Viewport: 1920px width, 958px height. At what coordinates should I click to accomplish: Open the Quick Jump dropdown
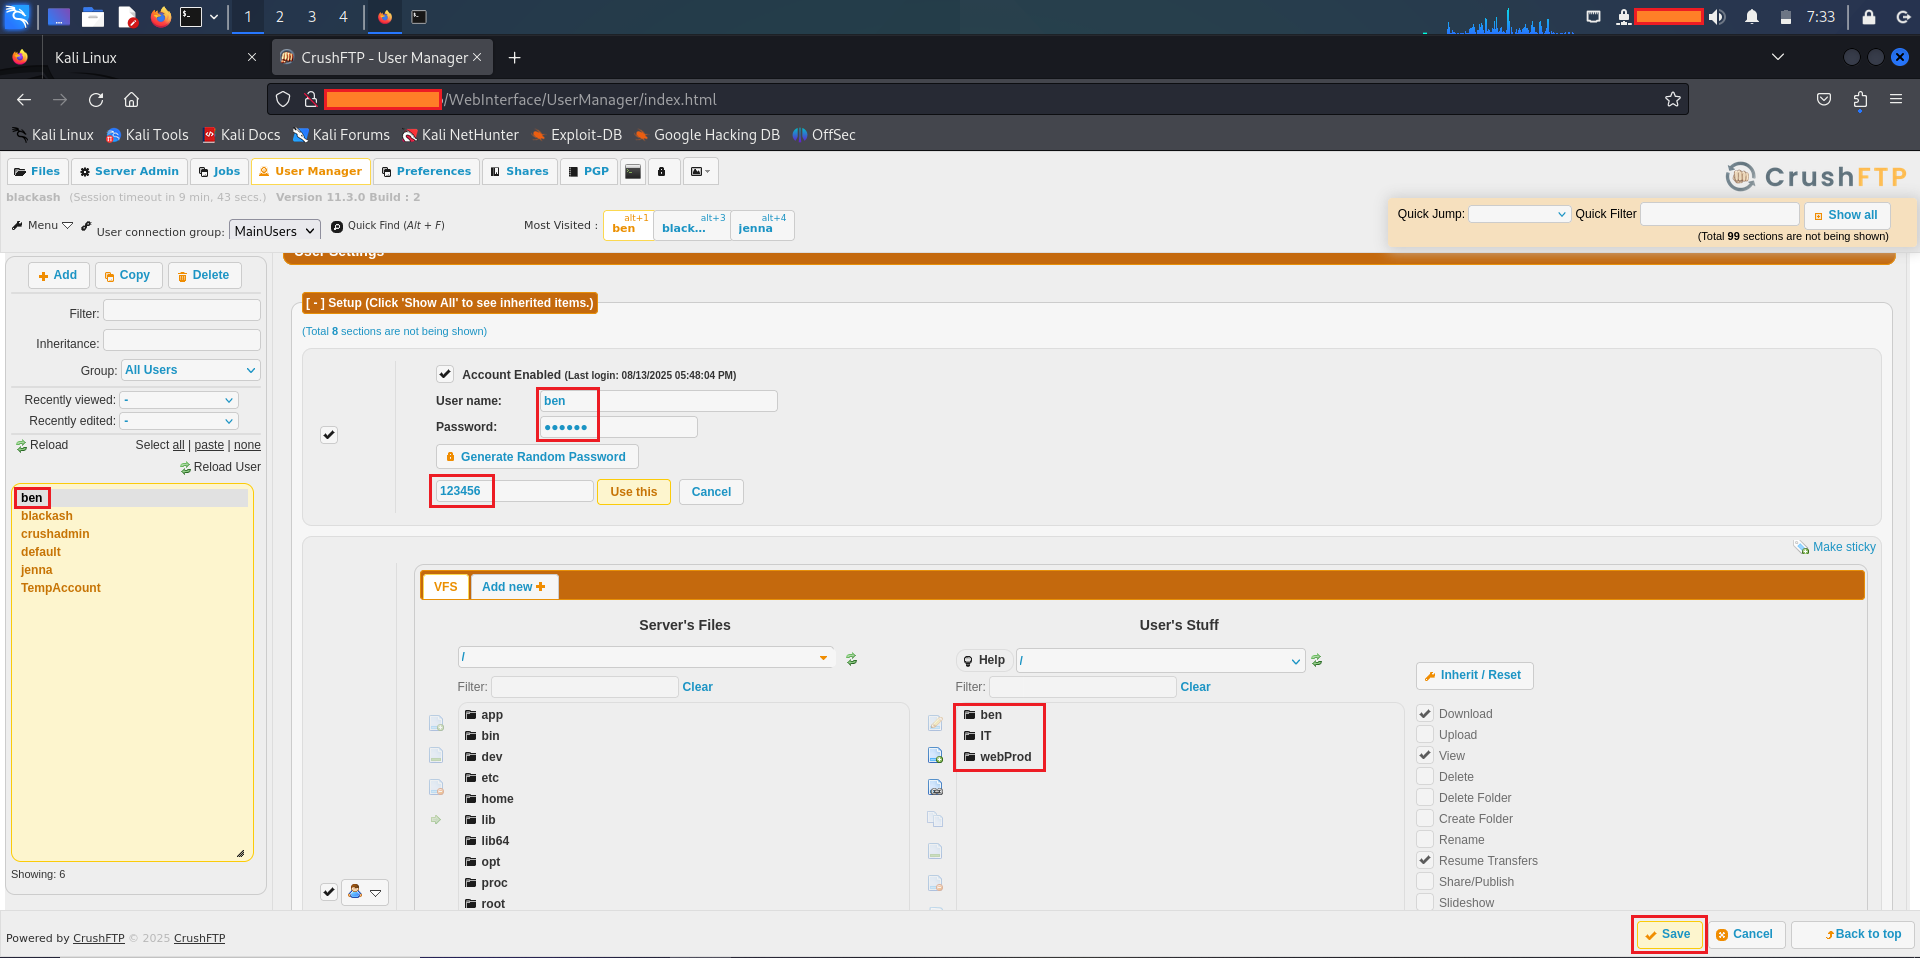coord(1518,214)
